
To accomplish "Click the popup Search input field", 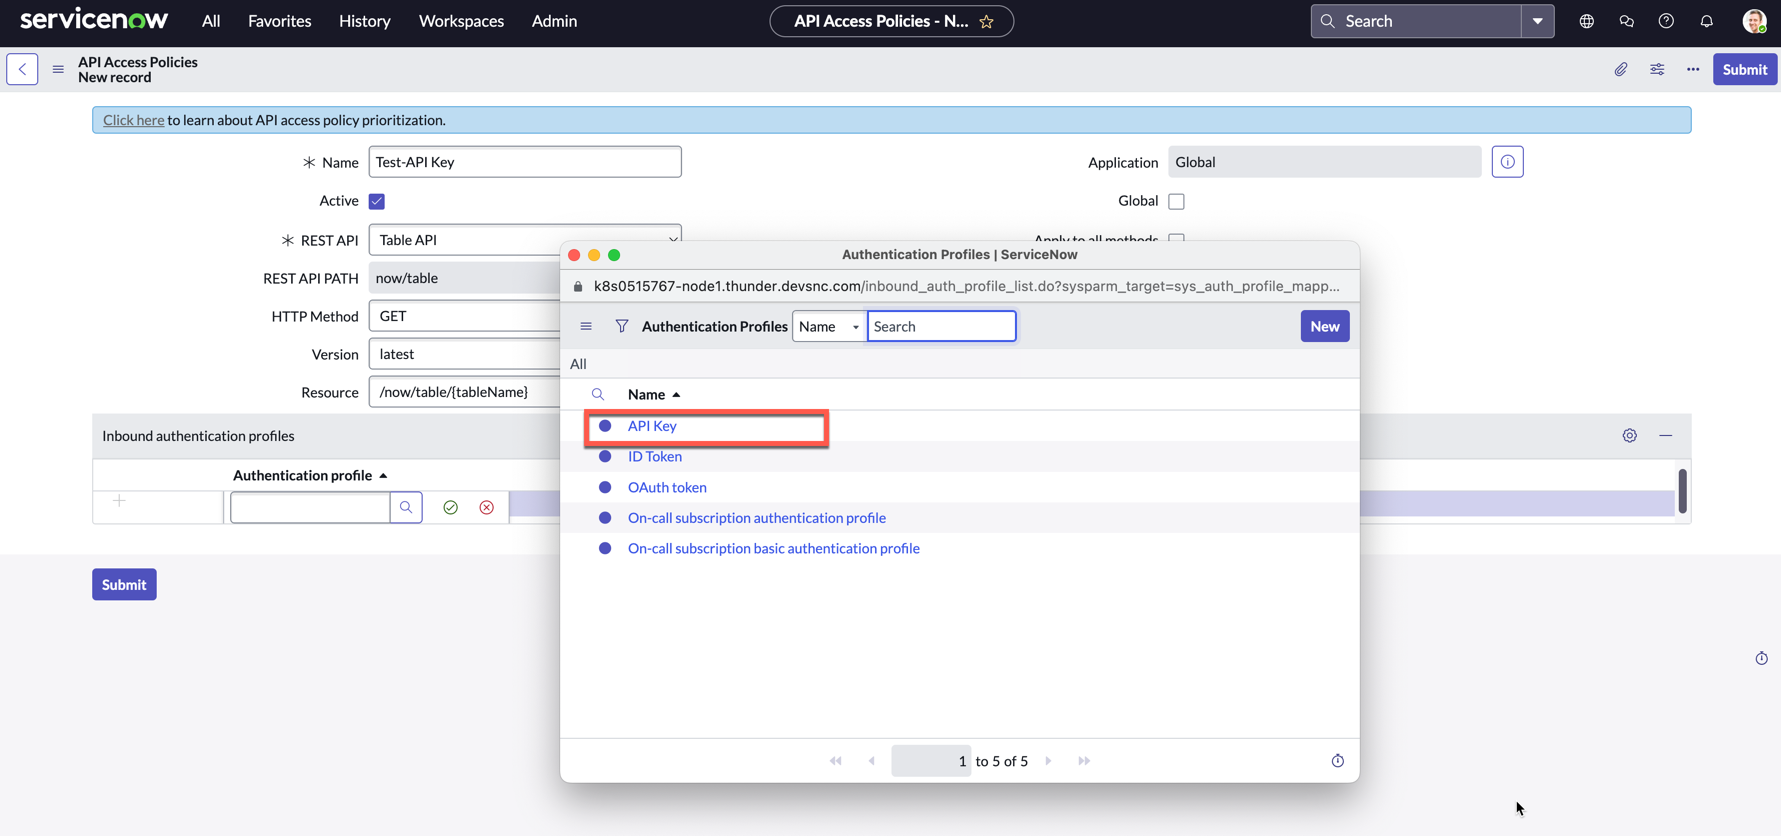I will [942, 326].
